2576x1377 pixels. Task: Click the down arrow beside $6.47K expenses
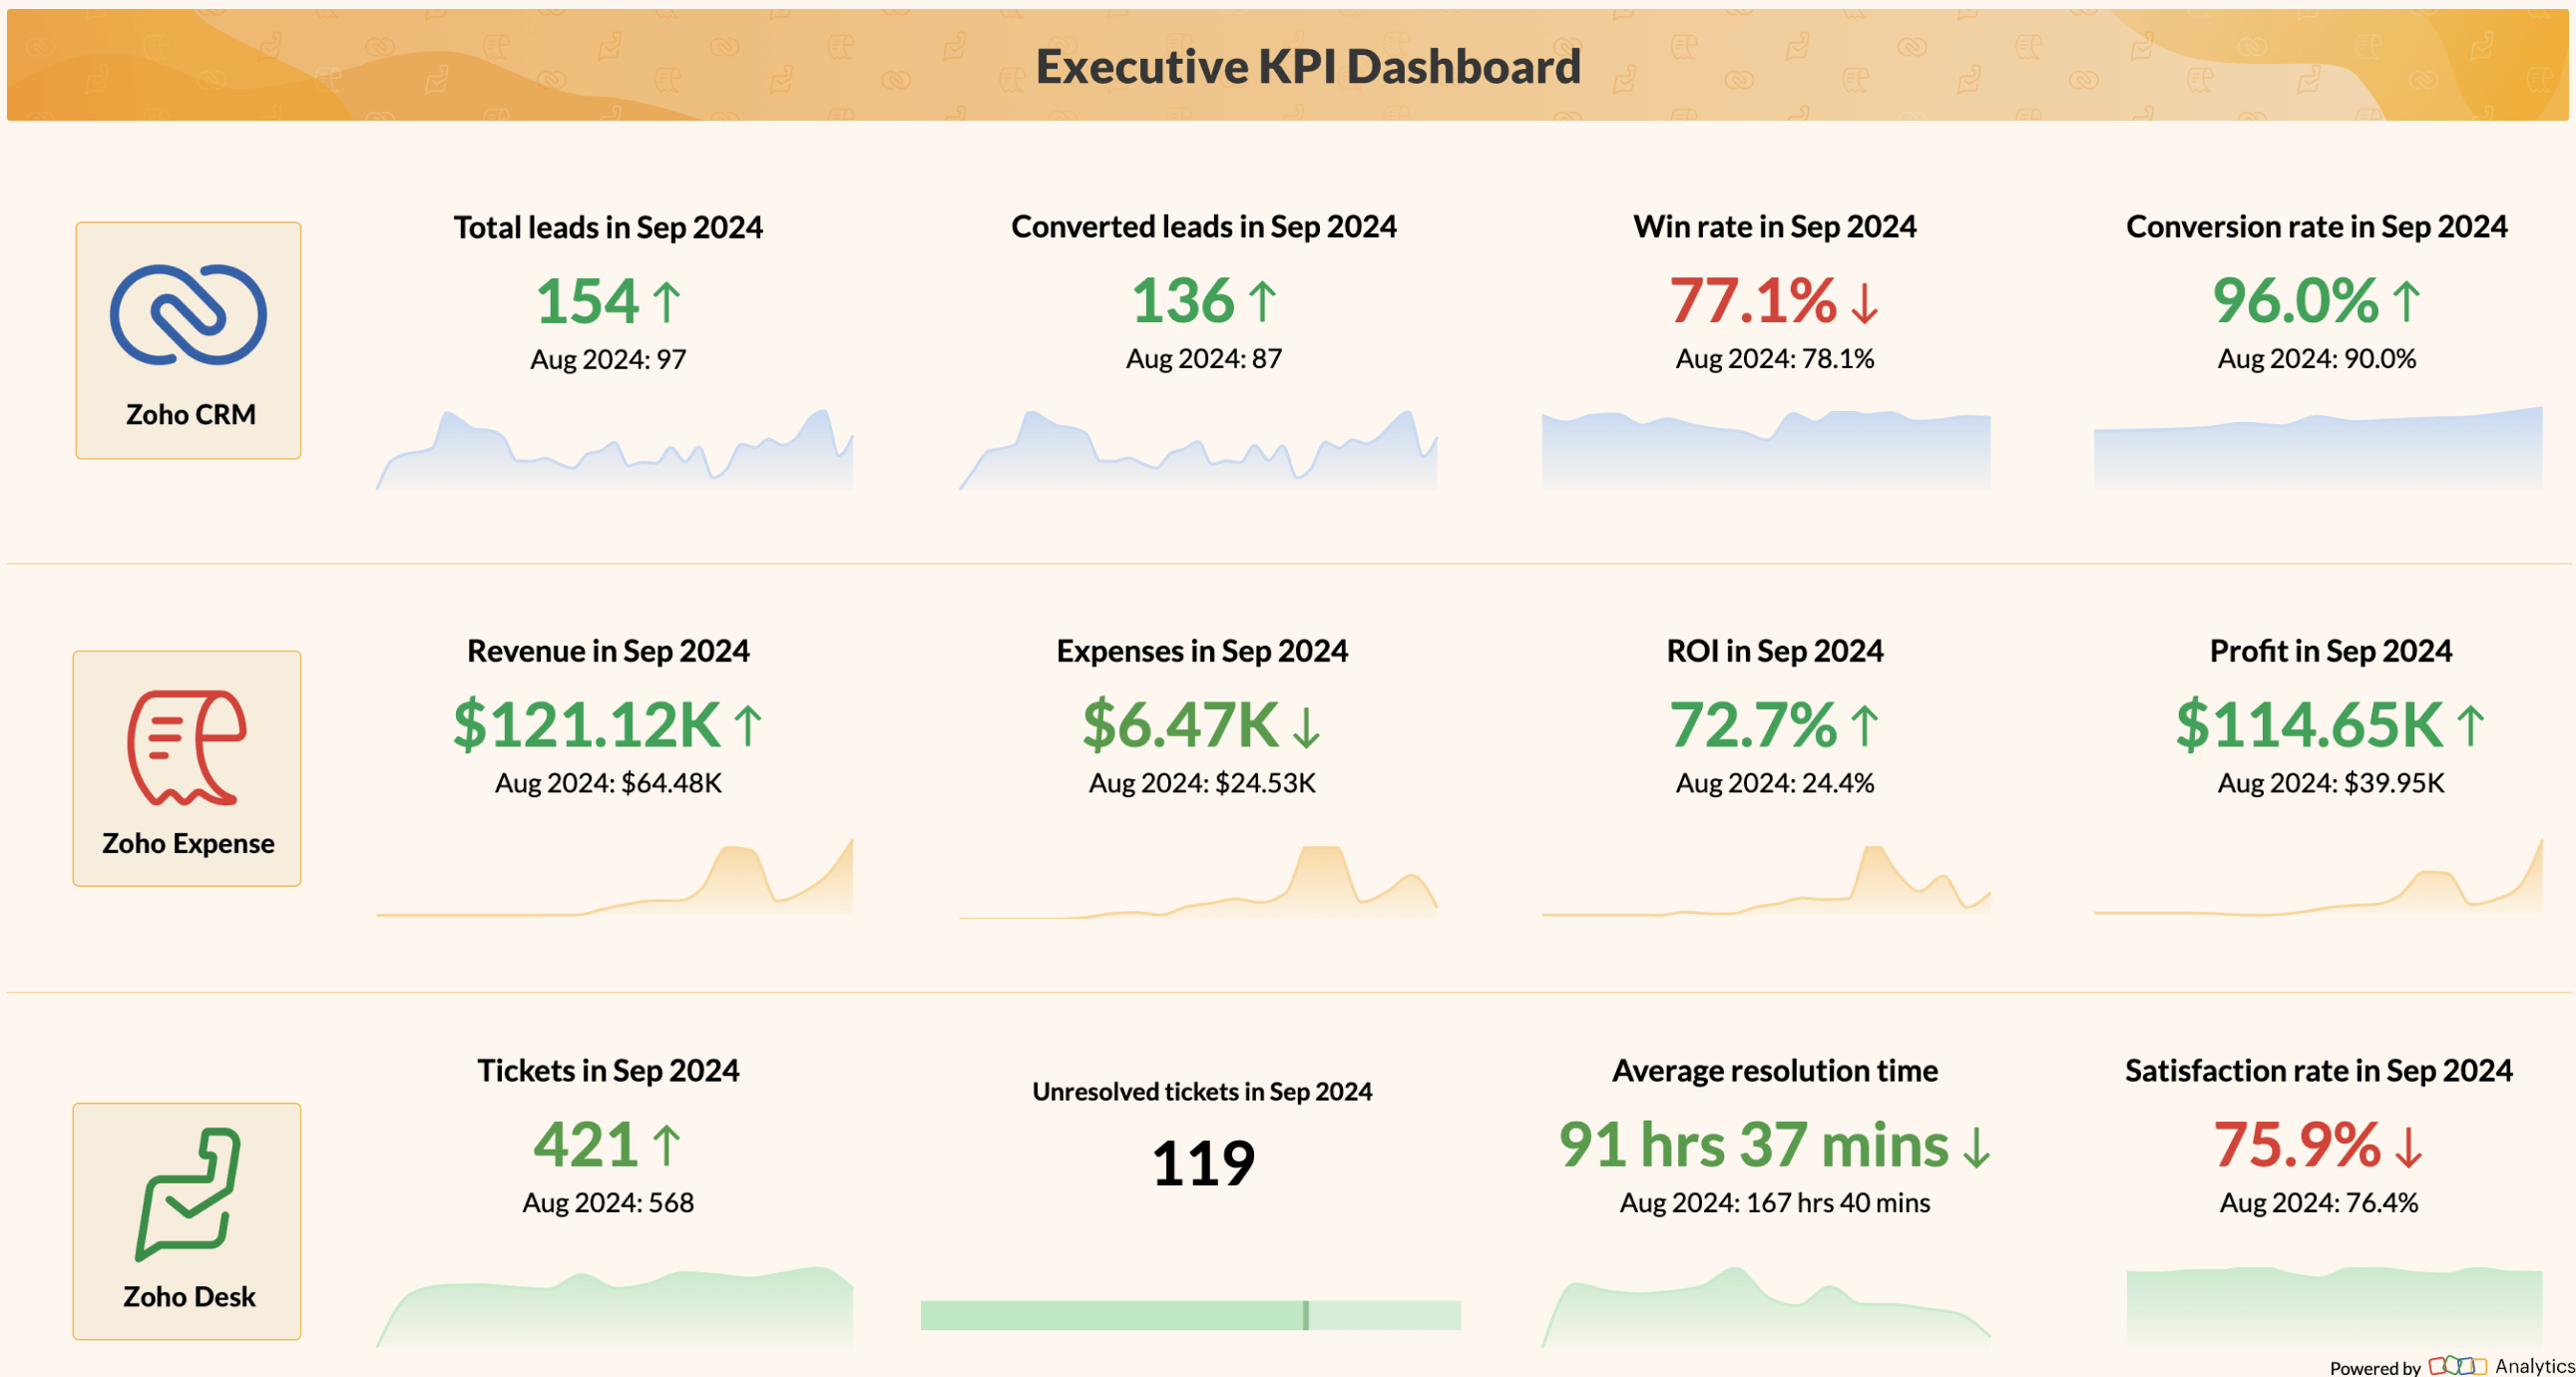1306,727
